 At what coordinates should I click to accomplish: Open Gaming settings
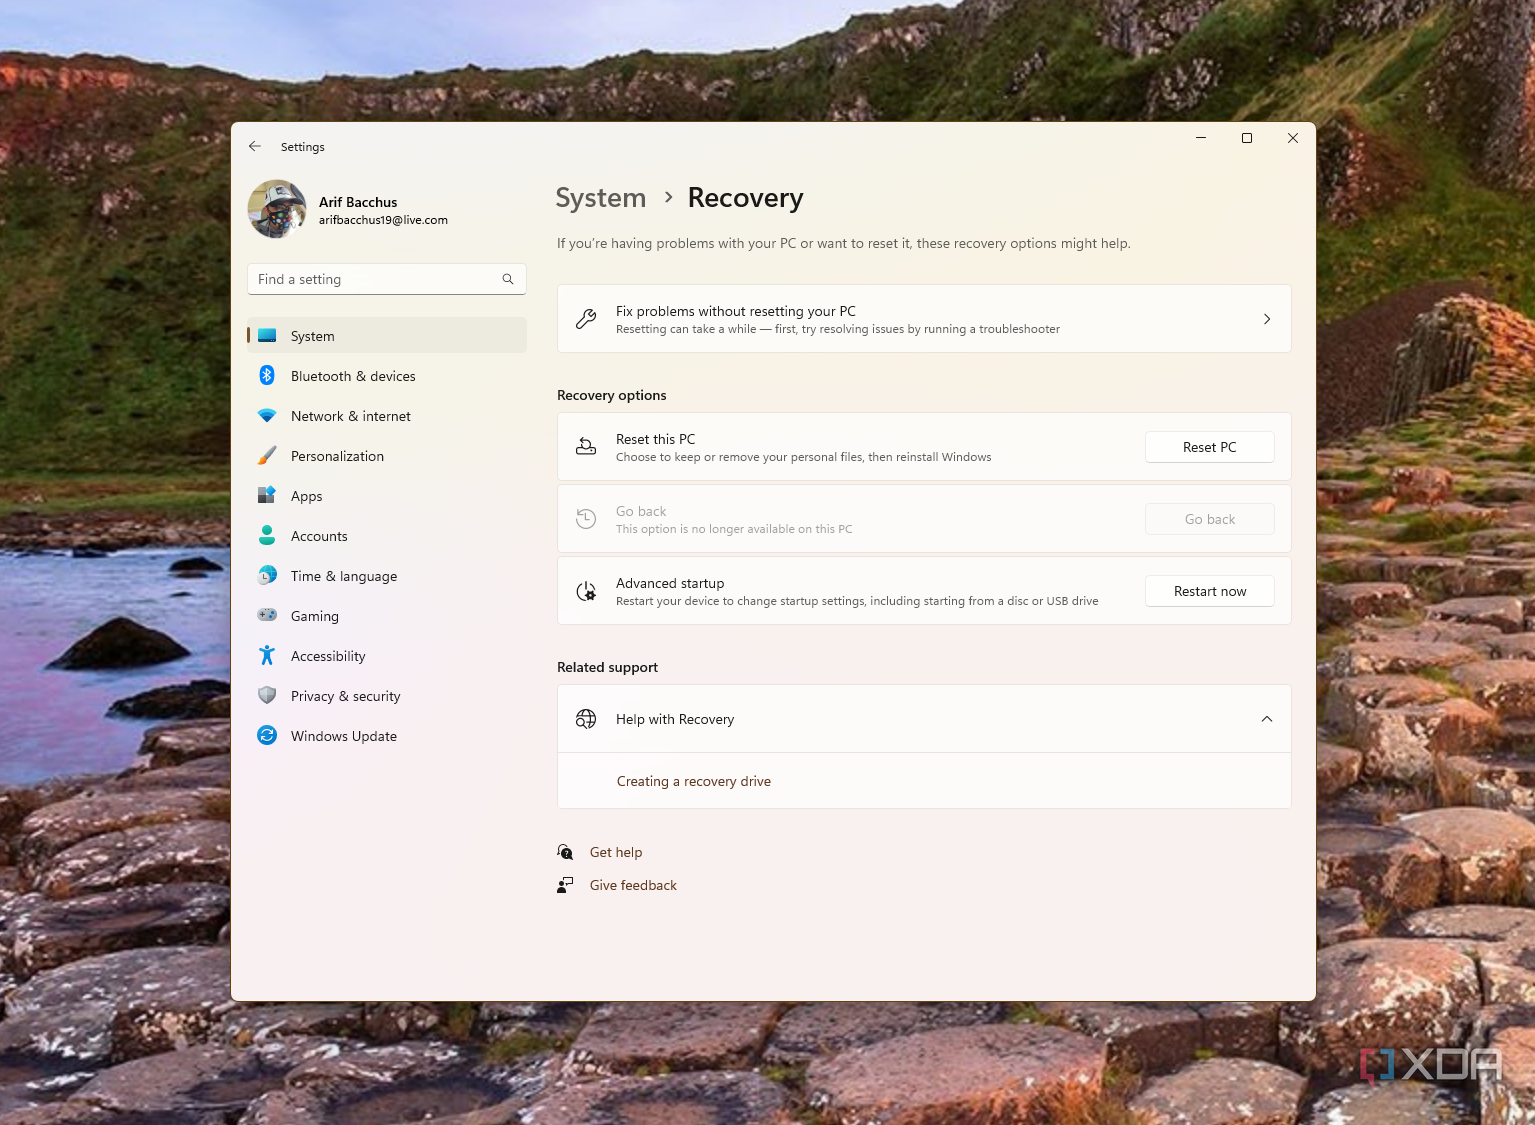point(314,616)
